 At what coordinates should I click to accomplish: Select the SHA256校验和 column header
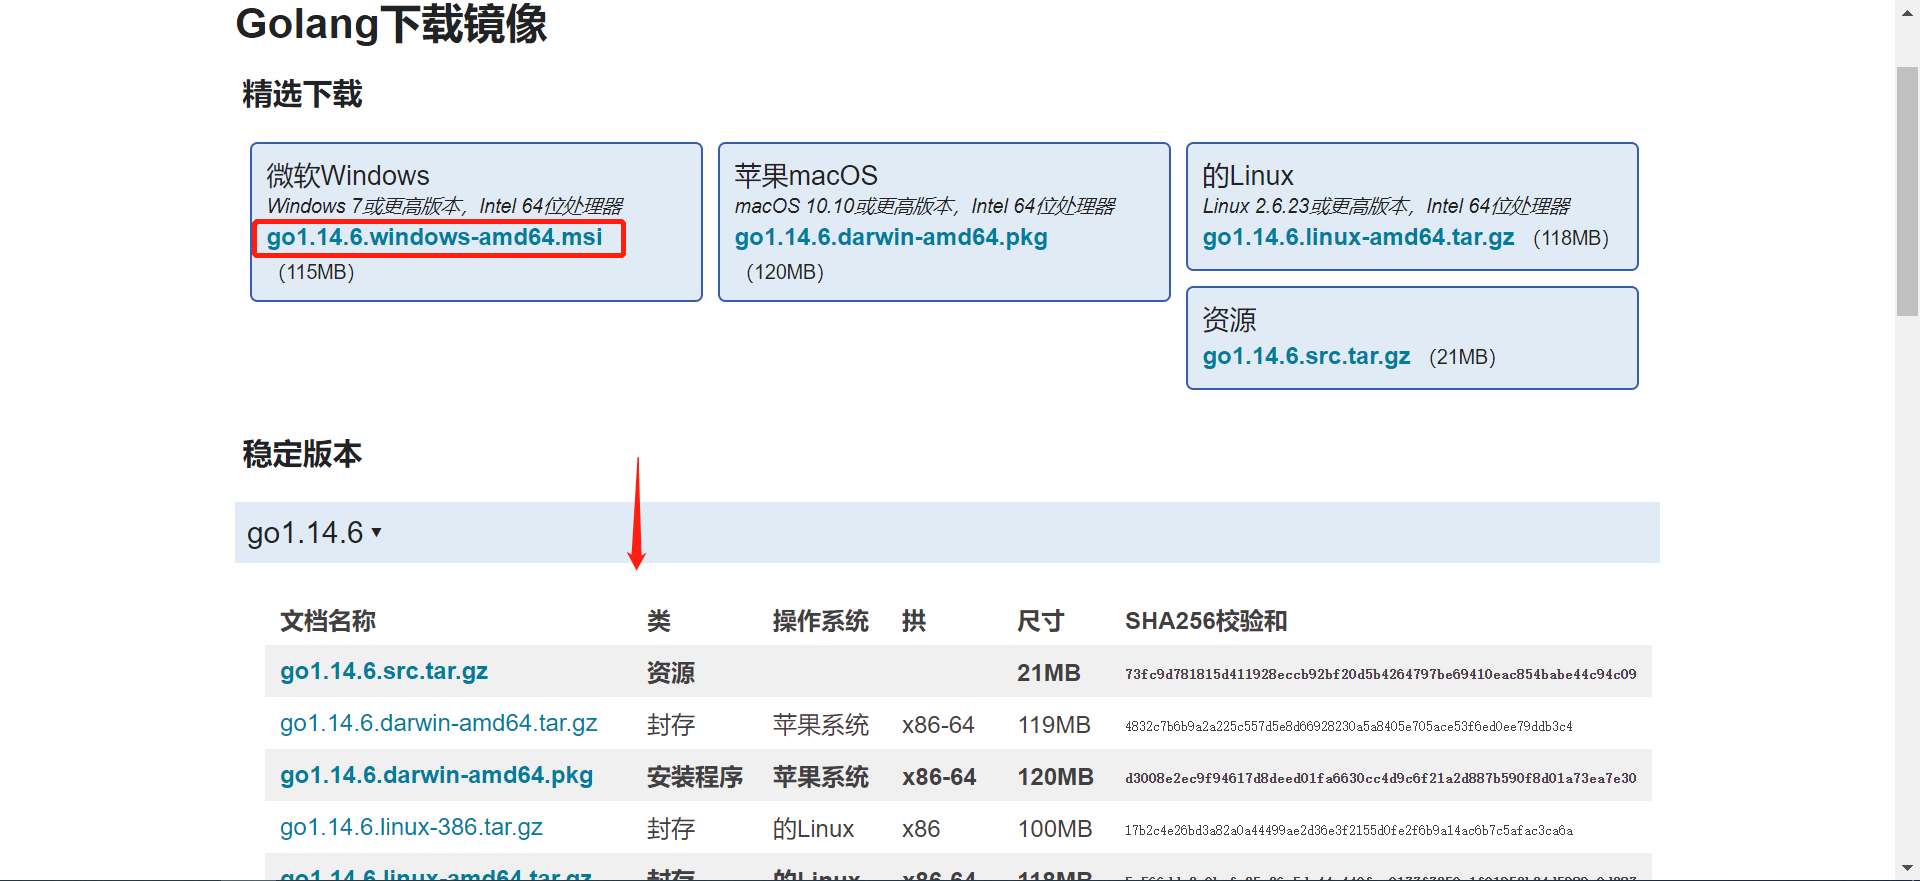click(x=1206, y=621)
